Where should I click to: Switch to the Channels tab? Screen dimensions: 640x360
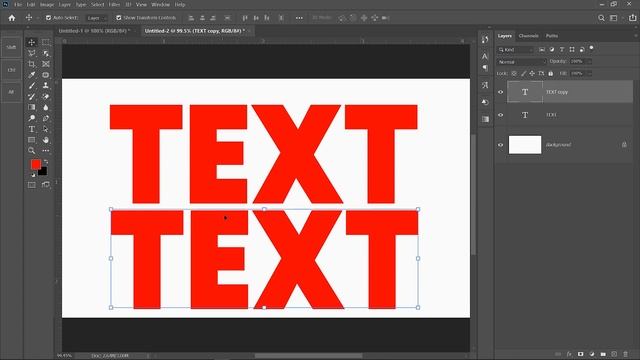point(529,36)
